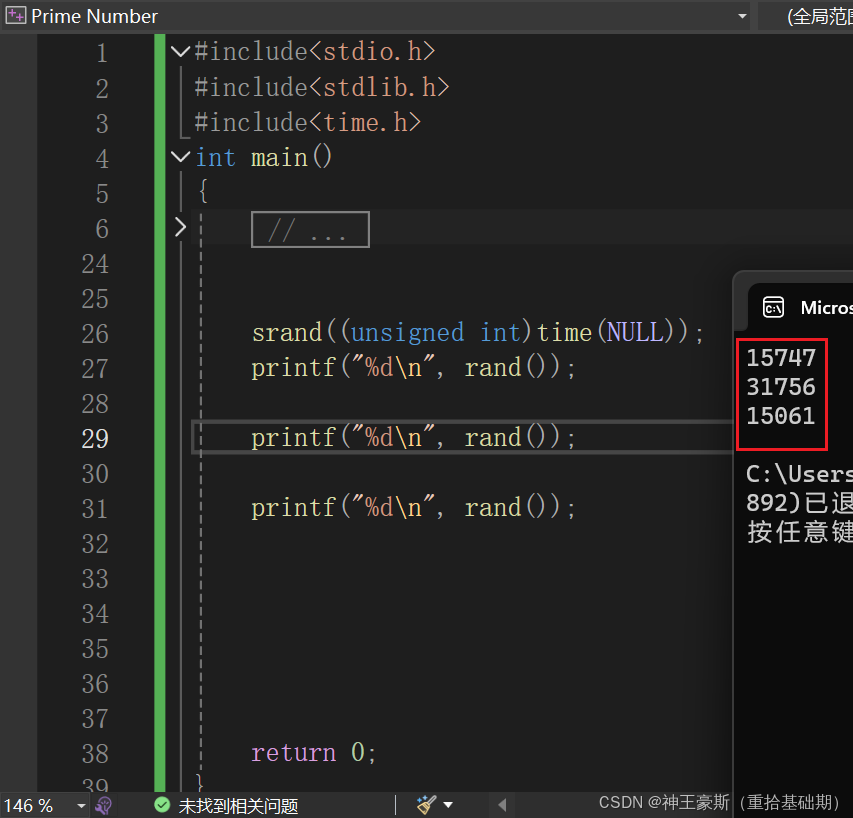The image size is (853, 818).
Task: Click the 未找到相关问题 status text
Action: tap(238, 805)
